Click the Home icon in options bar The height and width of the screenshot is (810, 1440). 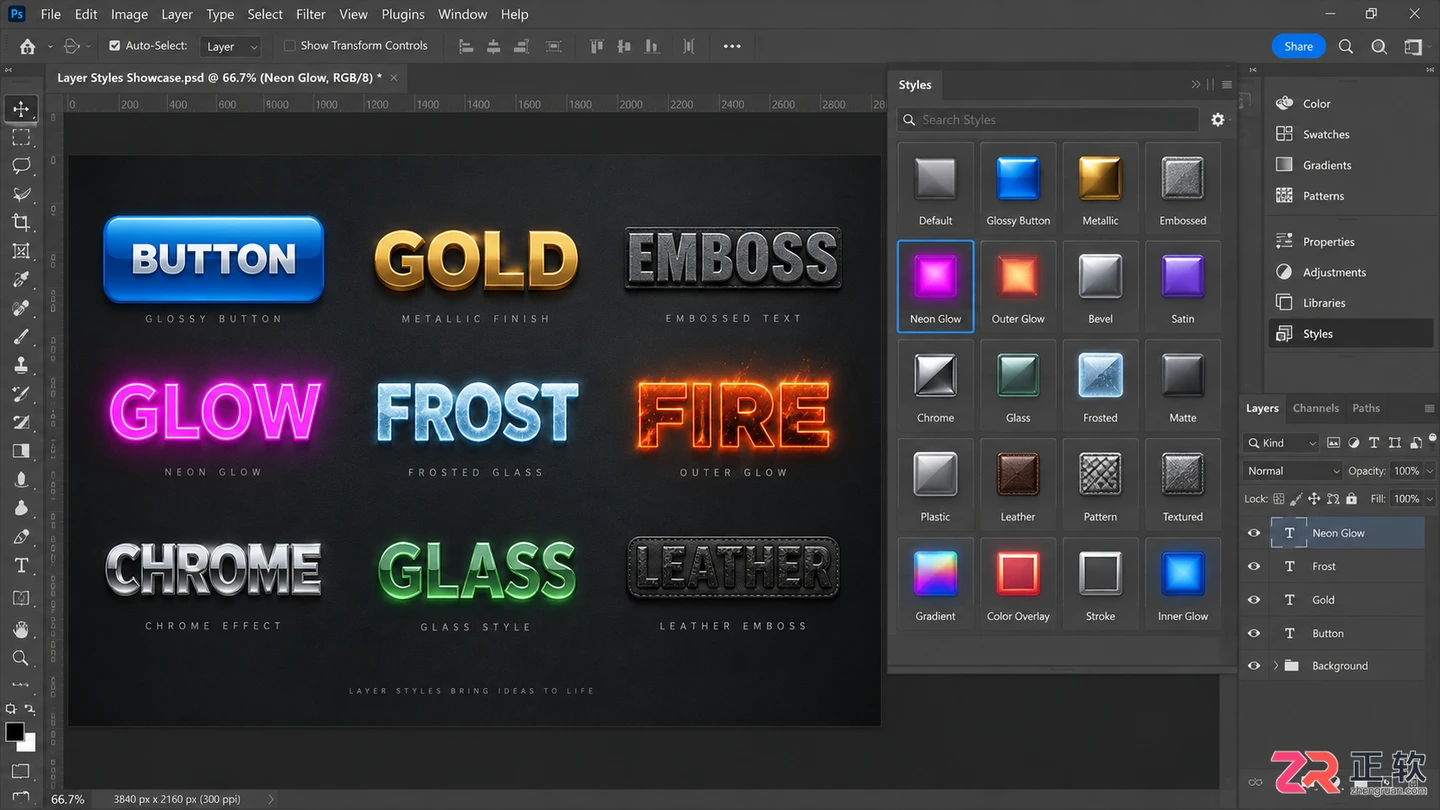pos(28,46)
